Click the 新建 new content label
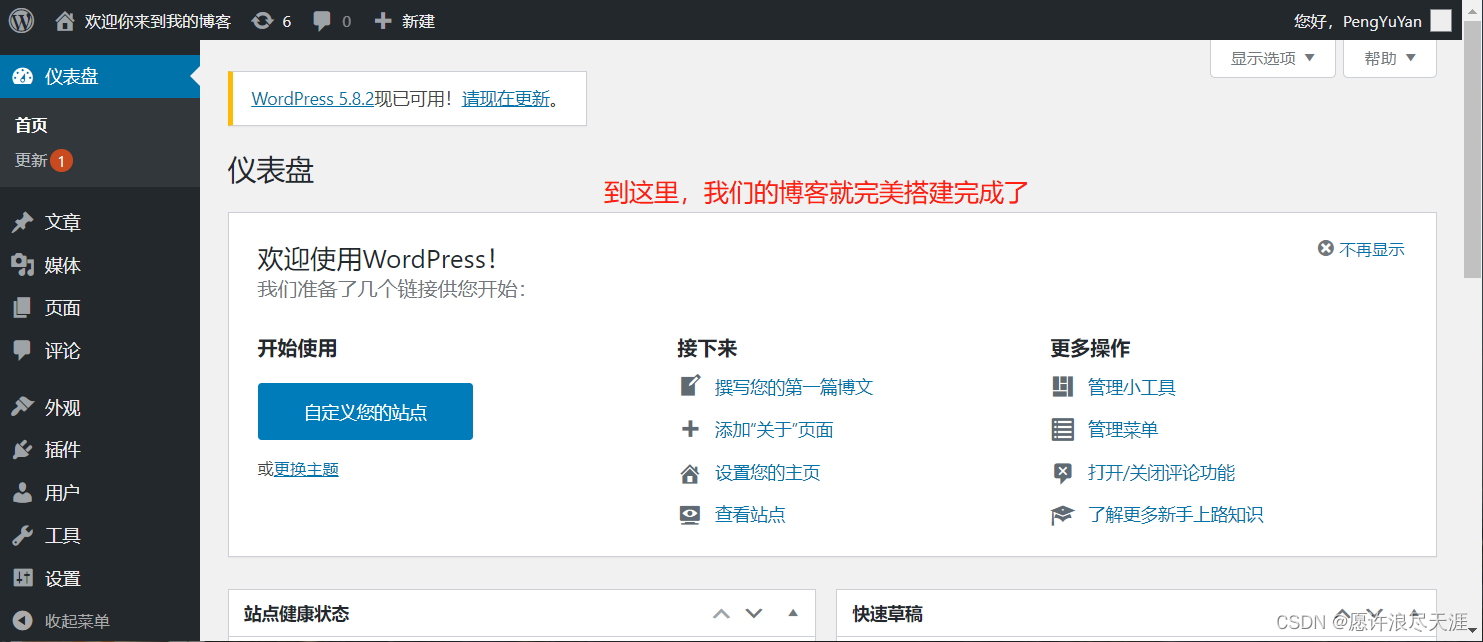Image resolution: width=1483 pixels, height=642 pixels. pos(419,20)
